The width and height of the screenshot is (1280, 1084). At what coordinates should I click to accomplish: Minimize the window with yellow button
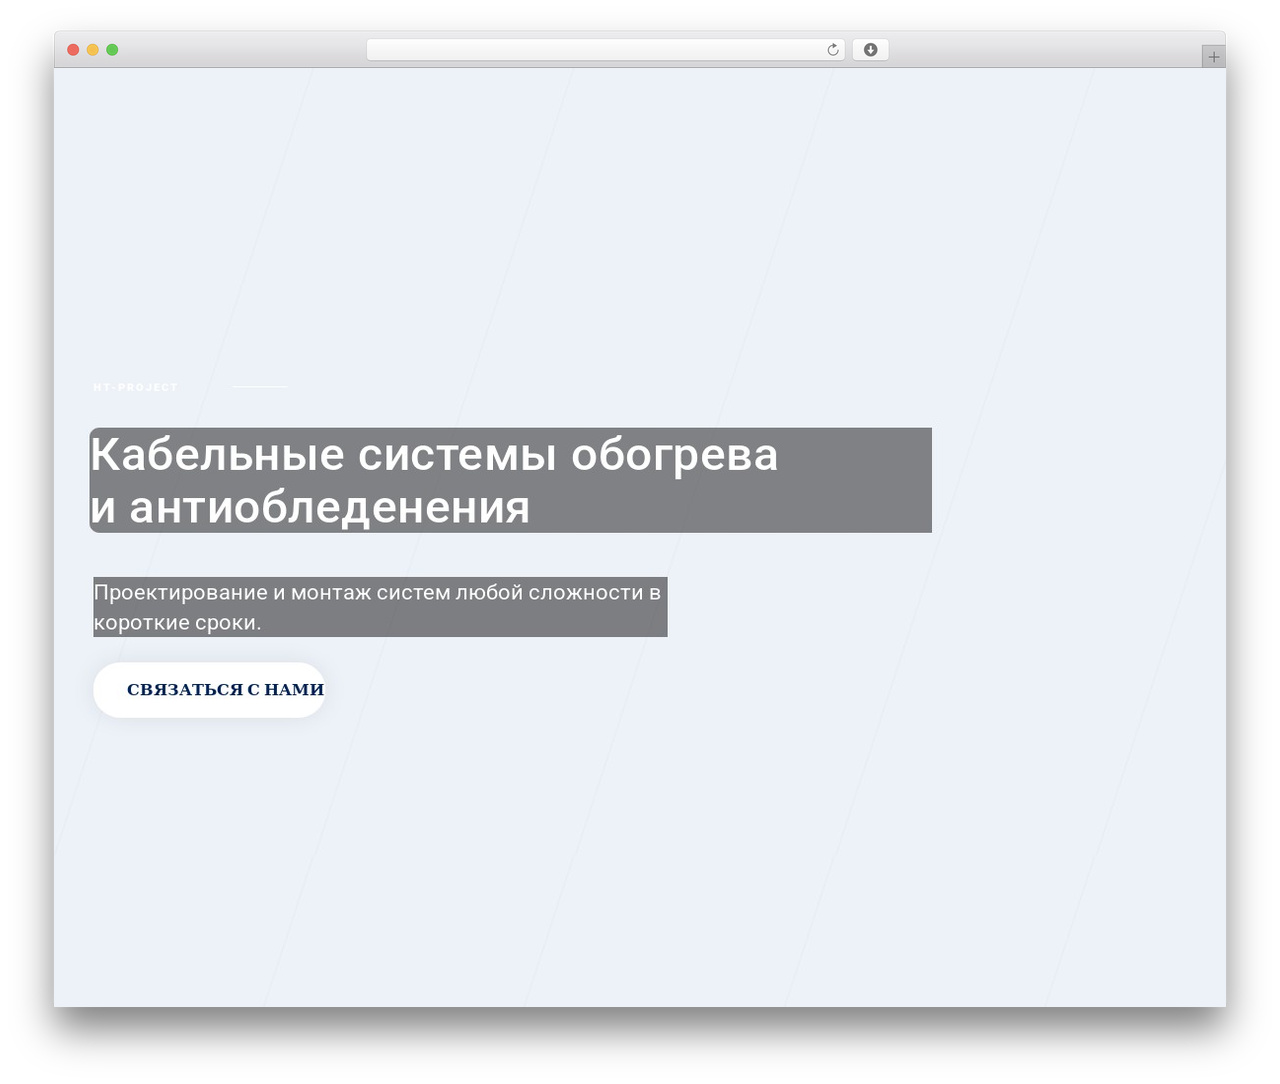pyautogui.click(x=93, y=50)
